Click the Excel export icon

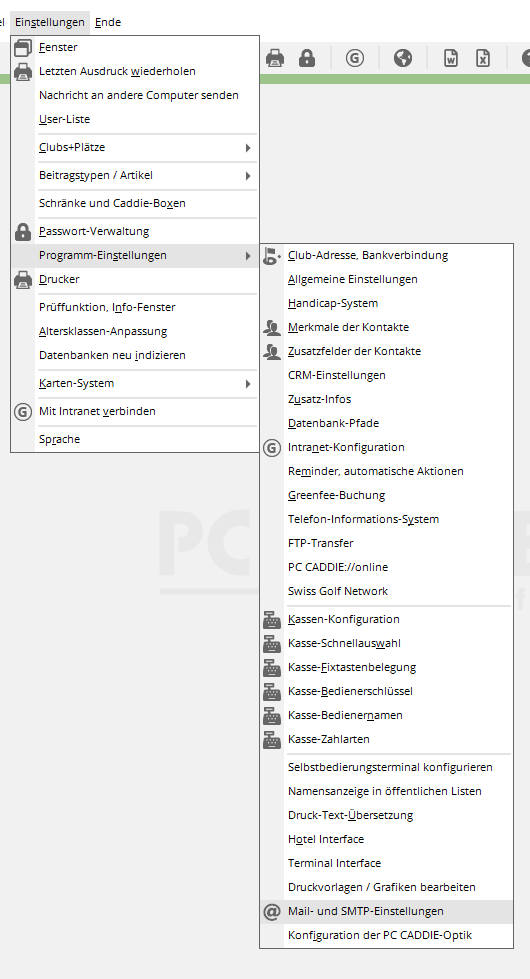[x=483, y=58]
